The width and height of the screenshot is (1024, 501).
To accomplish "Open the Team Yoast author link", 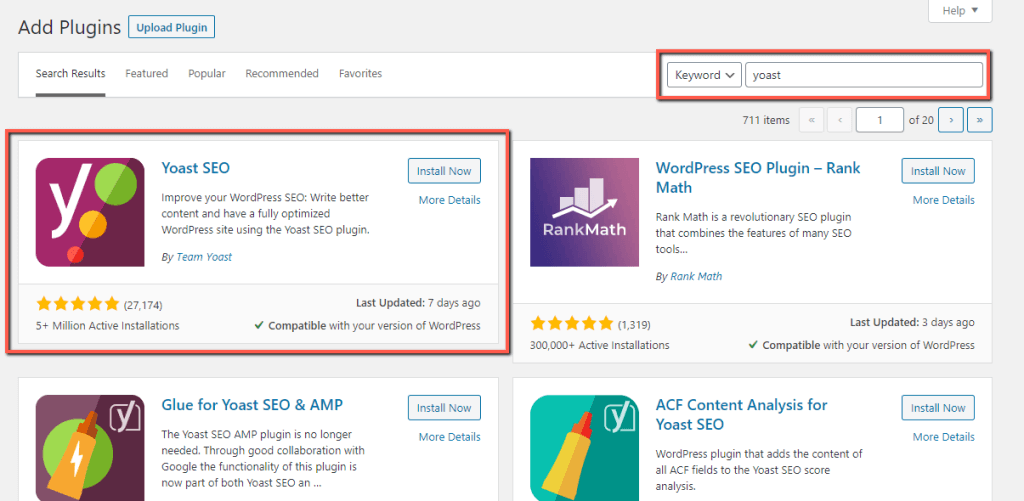I will (x=204, y=257).
